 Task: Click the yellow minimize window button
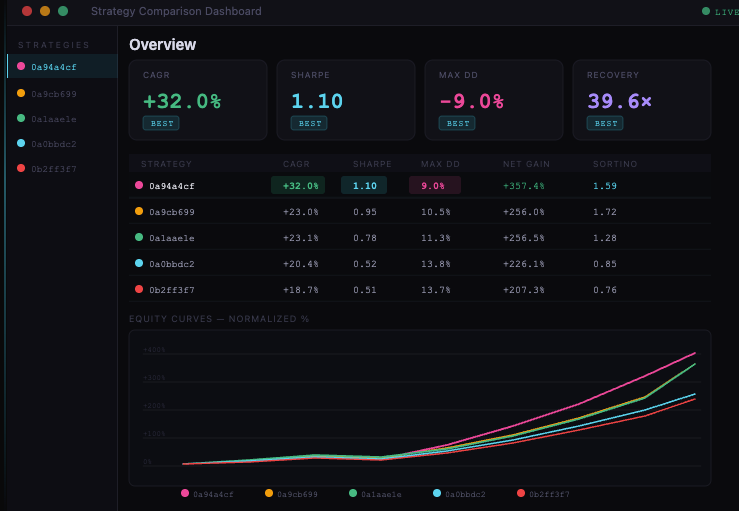coord(45,11)
